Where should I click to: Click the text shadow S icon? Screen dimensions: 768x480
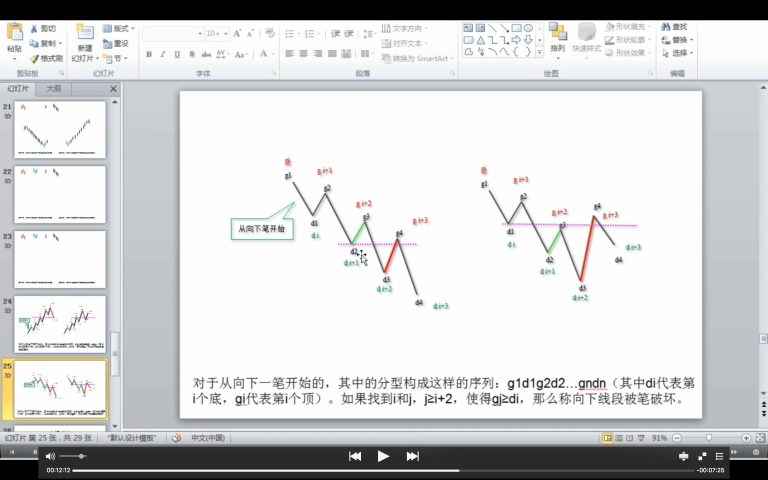pos(191,54)
